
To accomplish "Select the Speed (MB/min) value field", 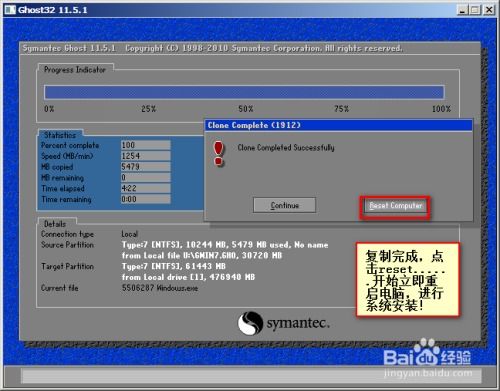I will 146,156.
